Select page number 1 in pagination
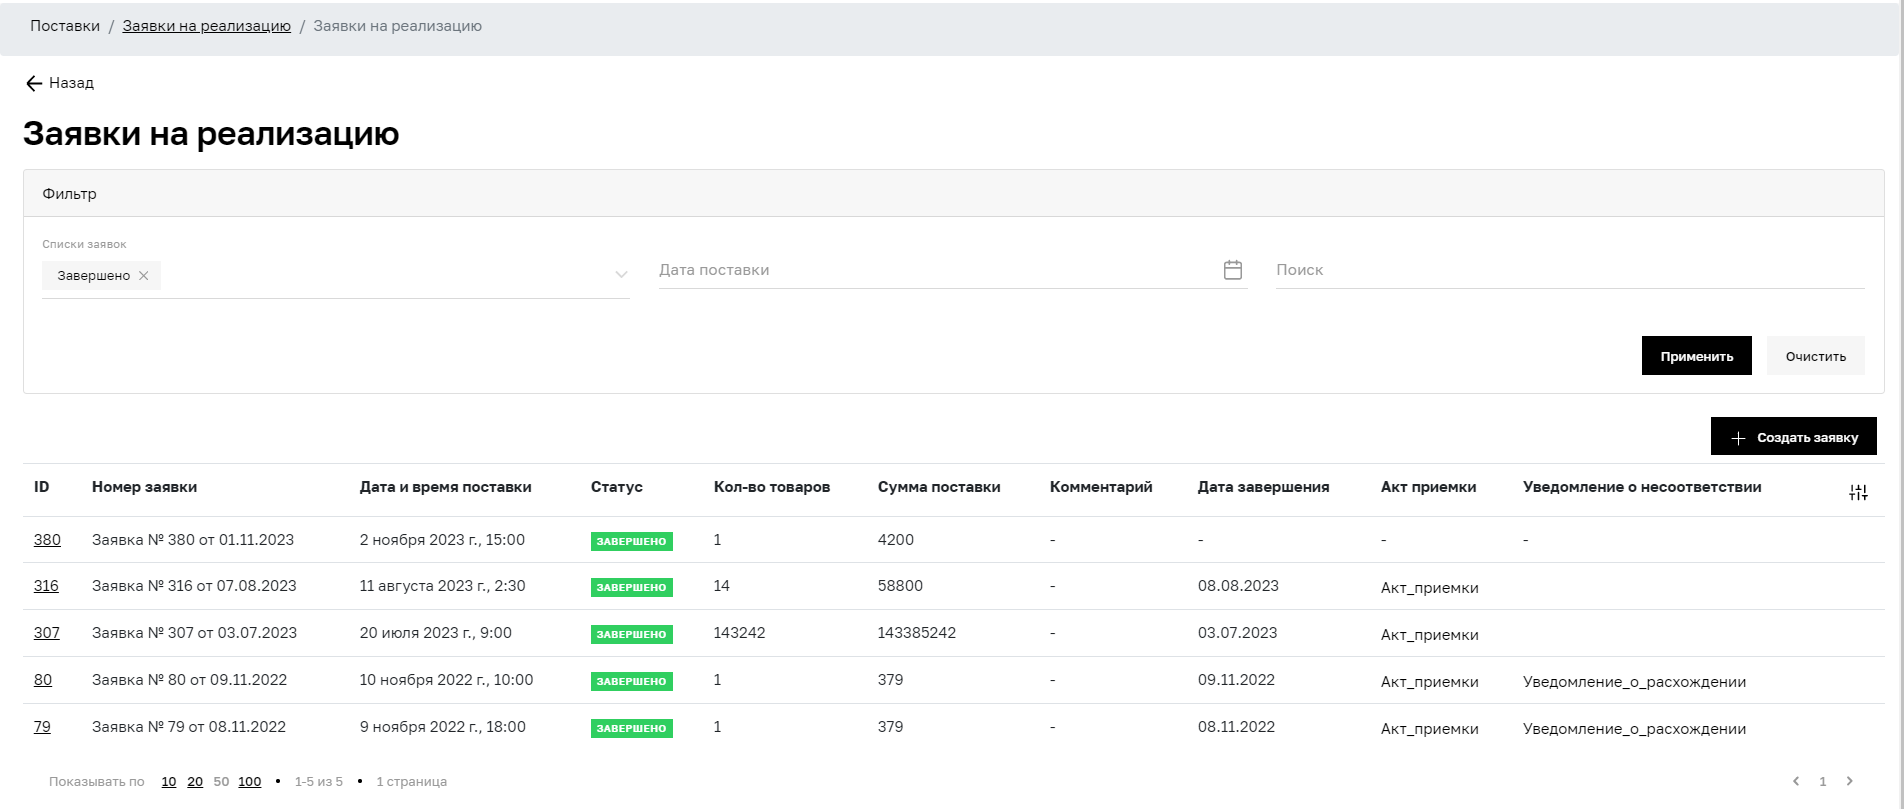1904x809 pixels. coord(1823,782)
